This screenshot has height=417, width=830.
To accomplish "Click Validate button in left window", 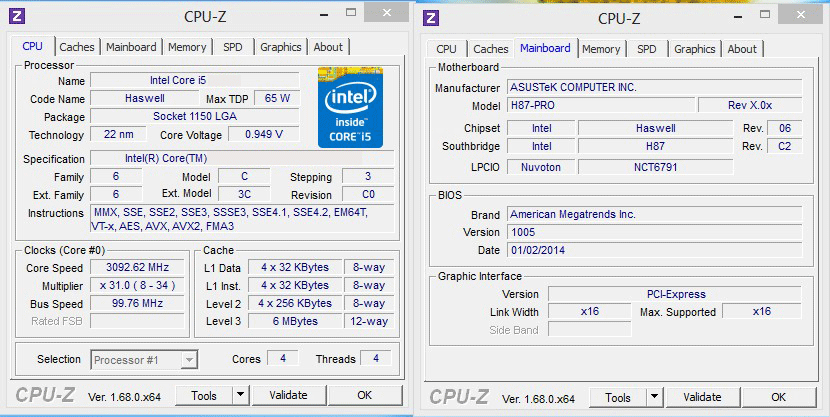I will click(x=288, y=395).
